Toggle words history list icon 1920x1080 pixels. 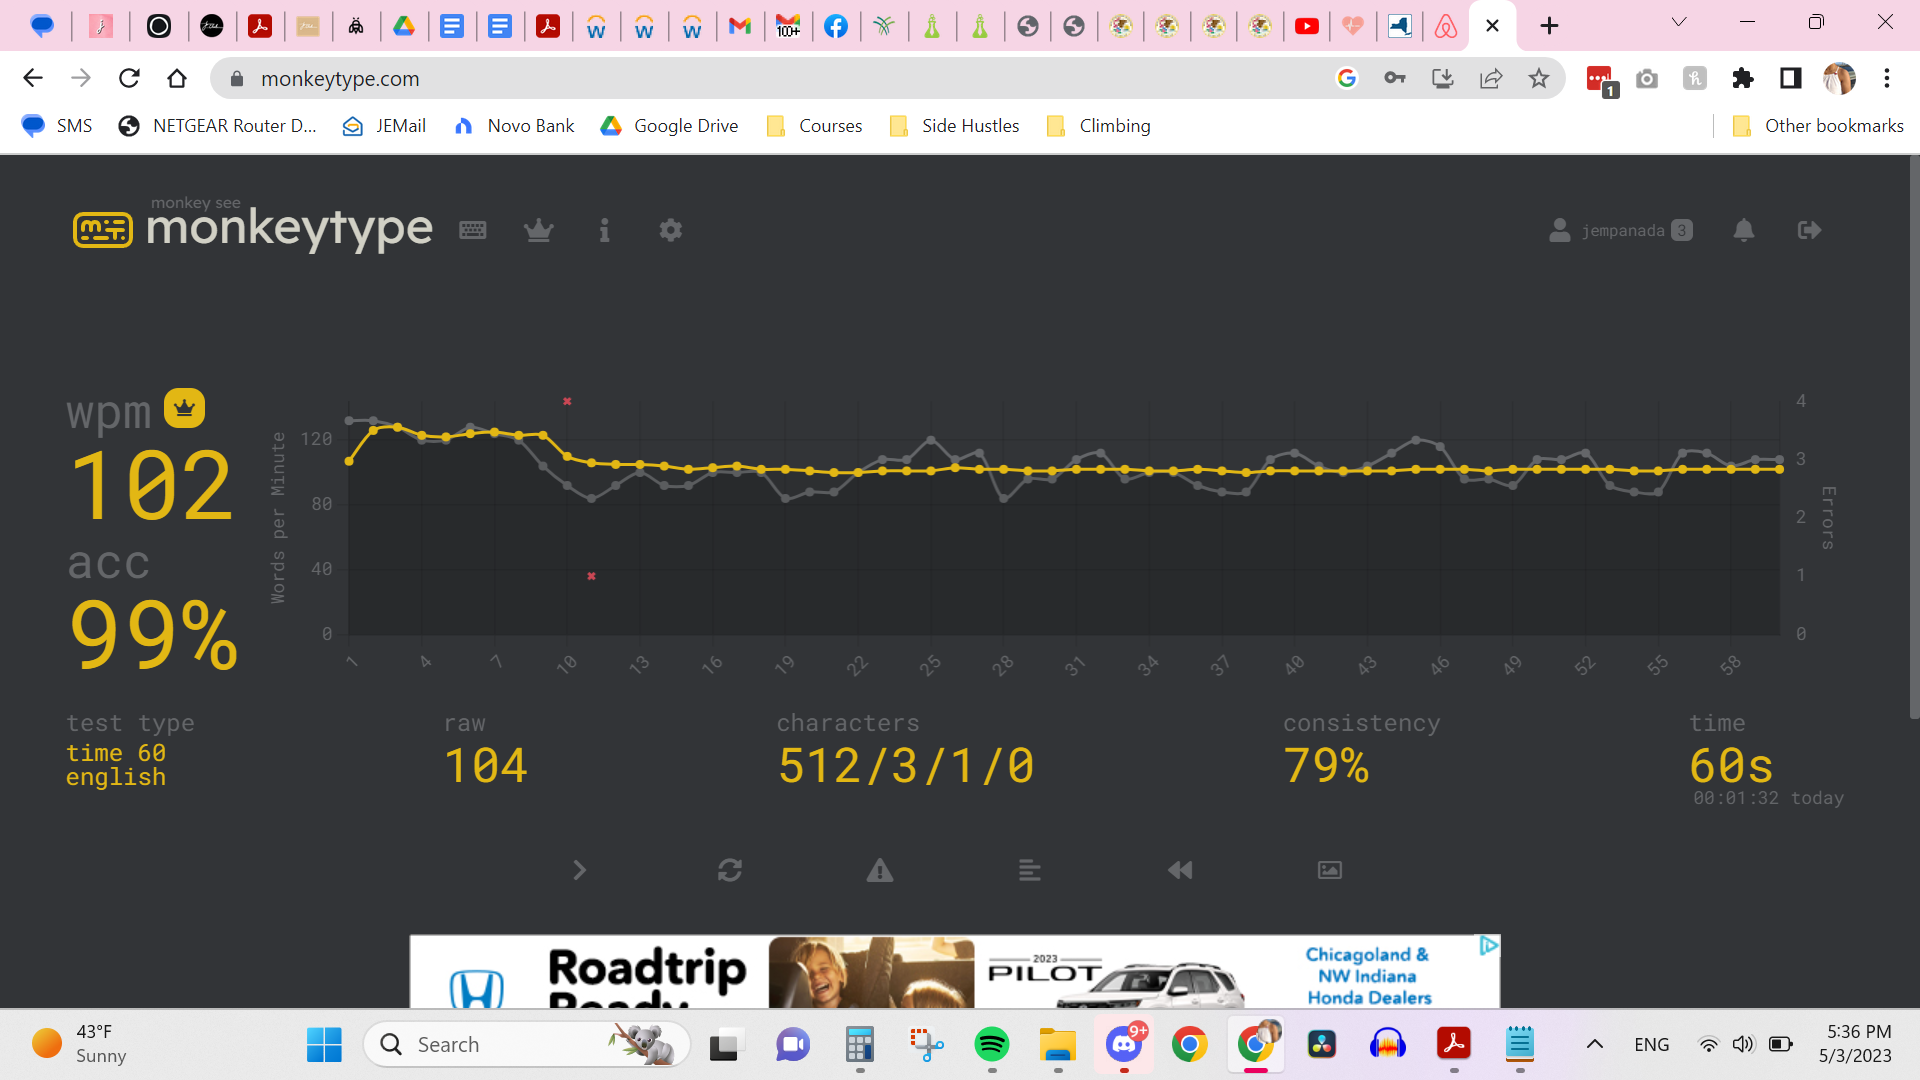(x=1030, y=870)
